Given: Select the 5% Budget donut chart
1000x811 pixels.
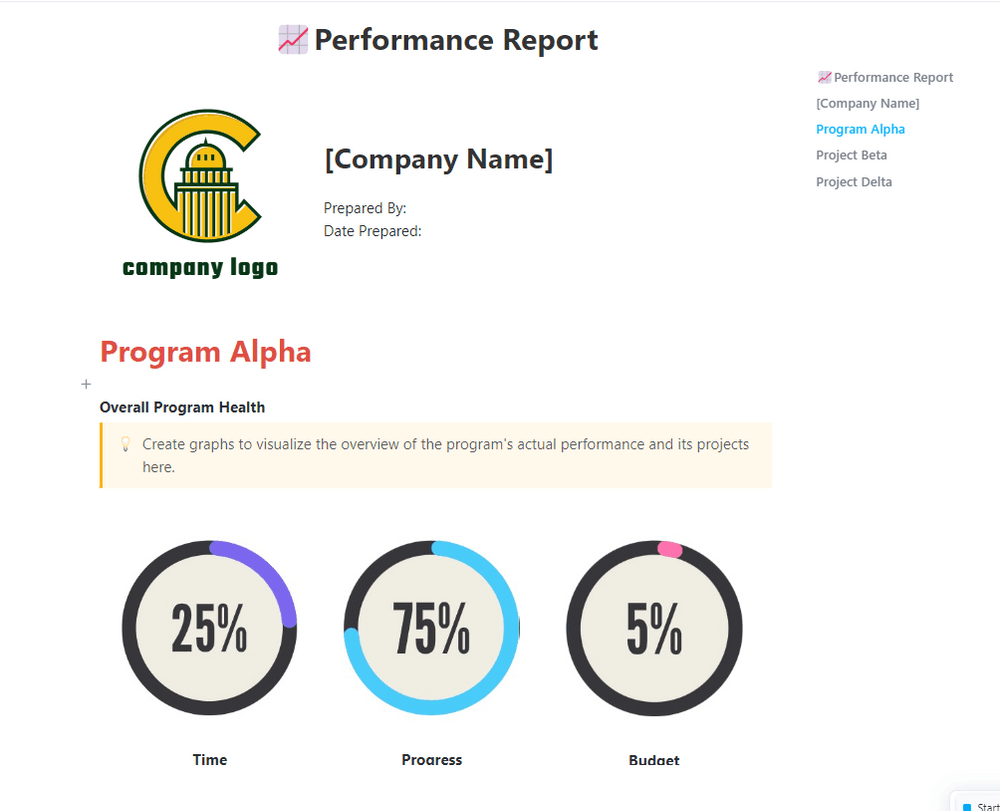Looking at the screenshot, I should click(654, 628).
